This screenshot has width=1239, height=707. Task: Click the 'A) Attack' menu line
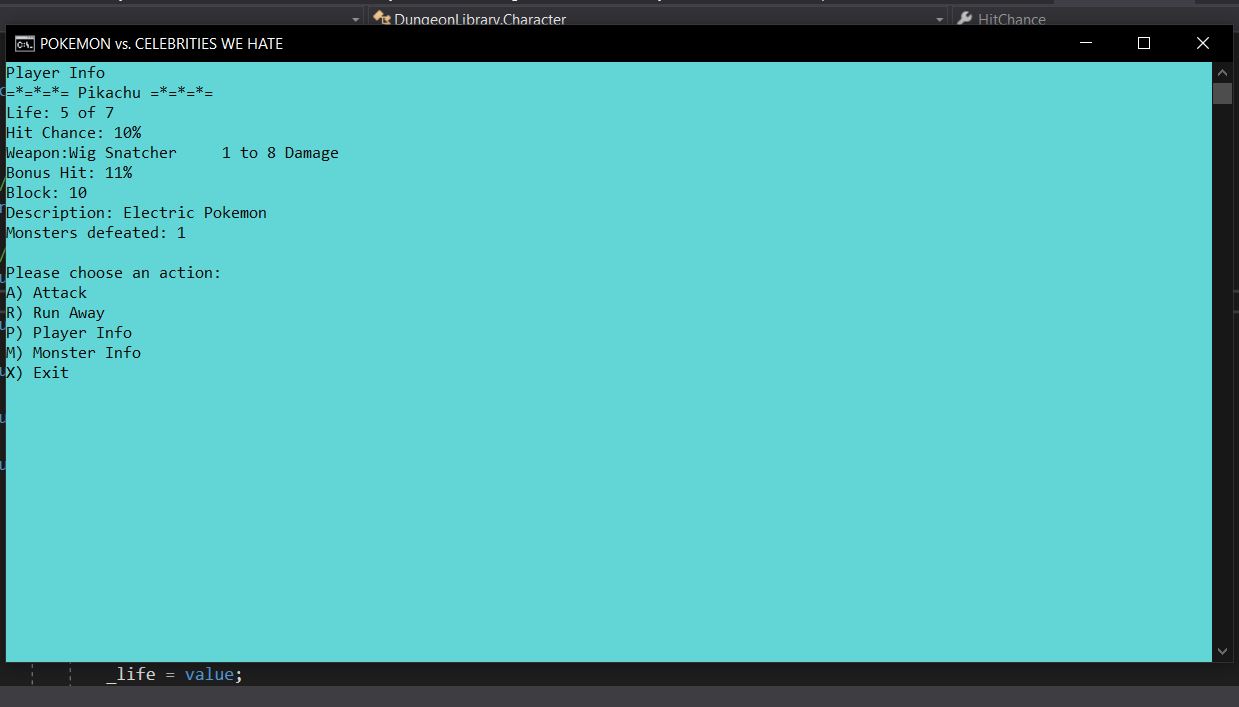coord(47,293)
